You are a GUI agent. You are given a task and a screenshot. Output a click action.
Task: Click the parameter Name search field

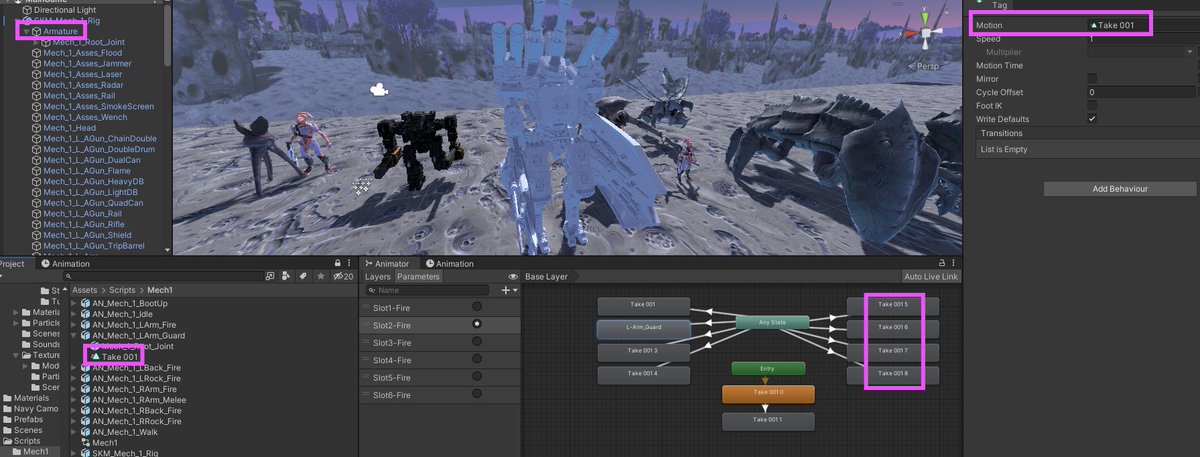(429, 290)
